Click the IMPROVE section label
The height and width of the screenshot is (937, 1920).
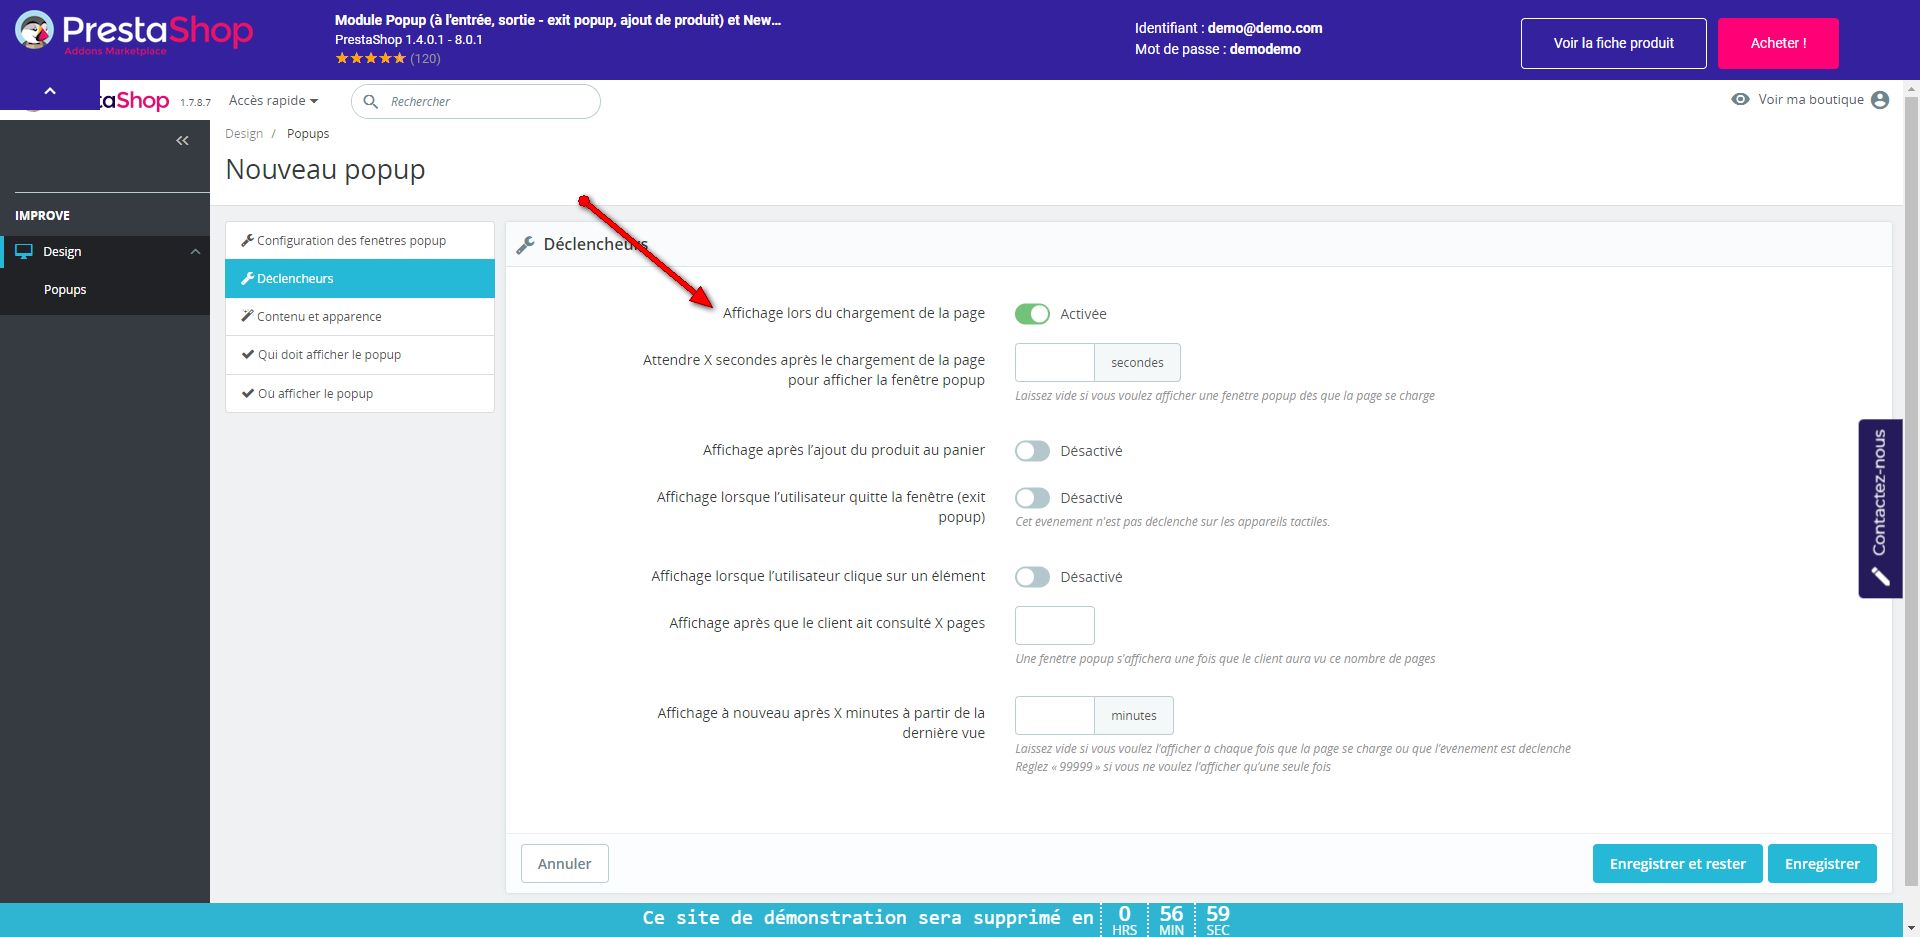click(42, 216)
